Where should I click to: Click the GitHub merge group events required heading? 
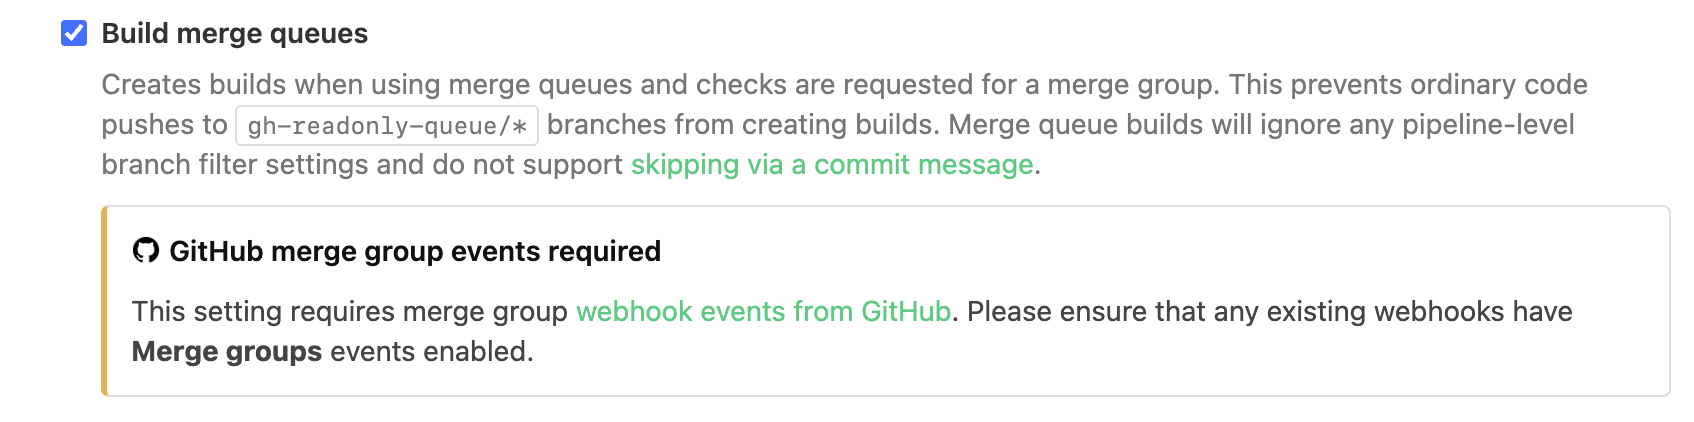pyautogui.click(x=415, y=251)
